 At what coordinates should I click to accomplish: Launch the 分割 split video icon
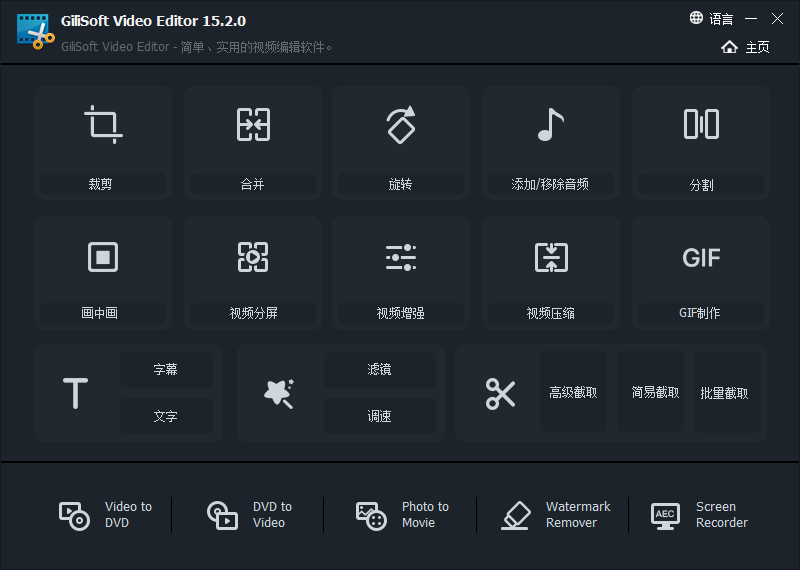pyautogui.click(x=701, y=125)
